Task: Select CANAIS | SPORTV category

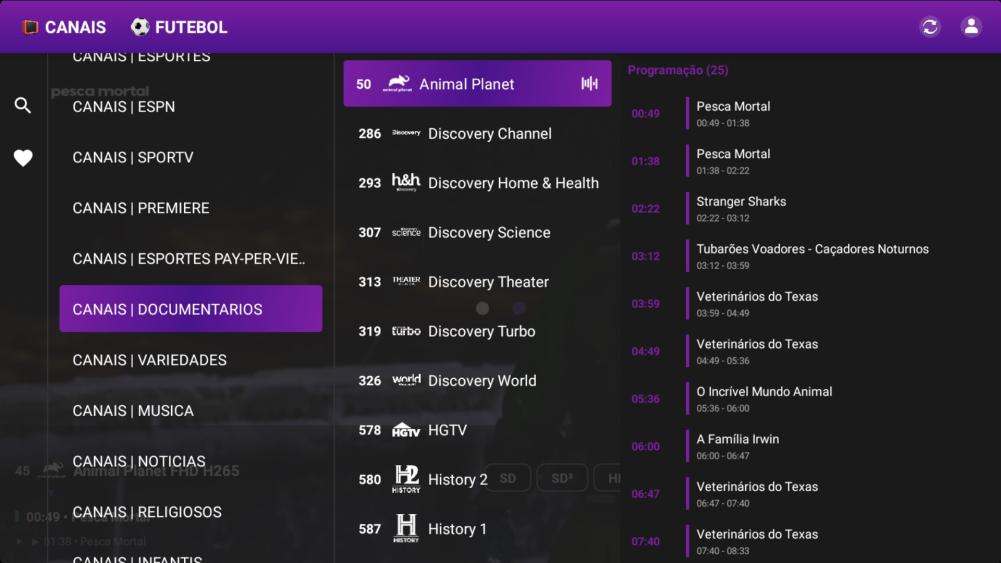Action: pyautogui.click(x=191, y=157)
